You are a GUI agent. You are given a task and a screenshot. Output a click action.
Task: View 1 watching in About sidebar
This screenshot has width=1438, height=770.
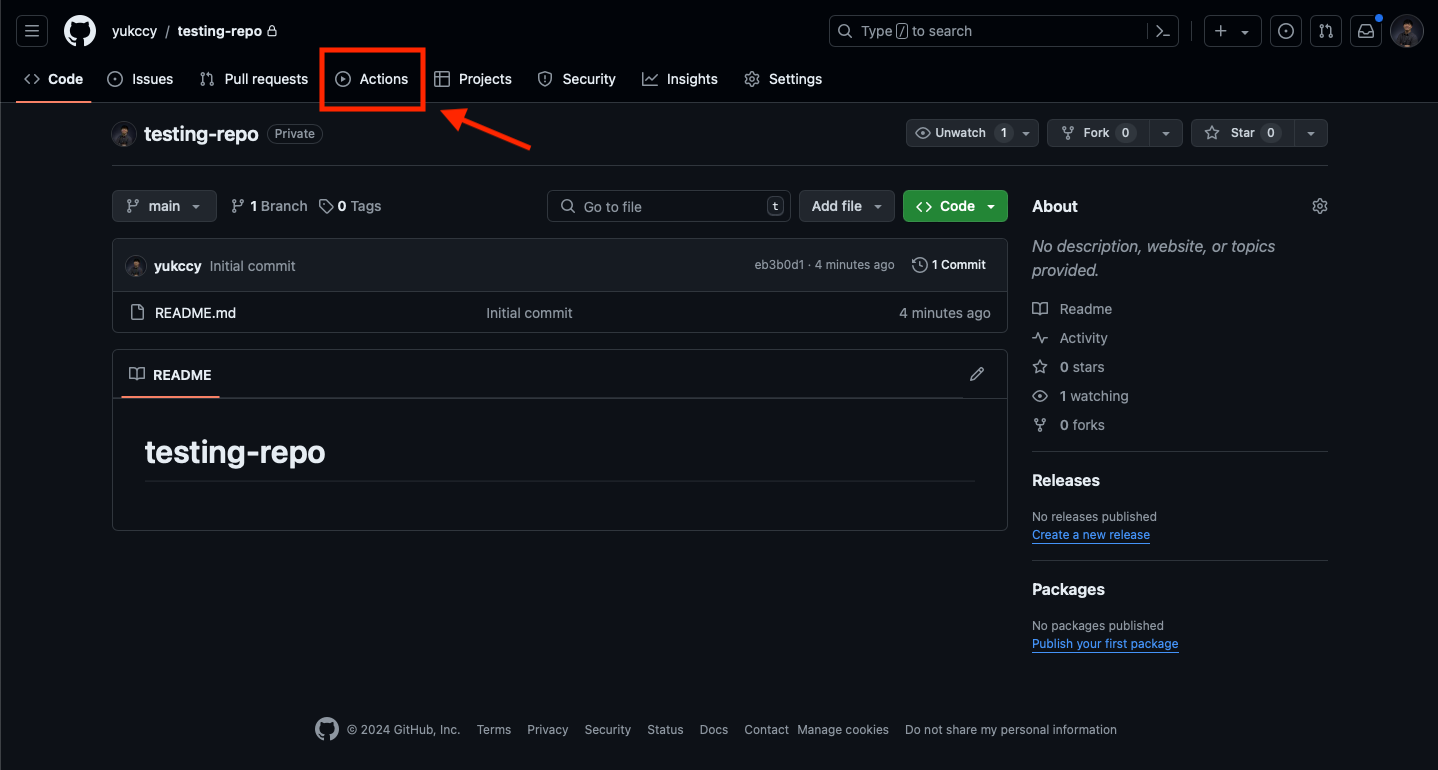(1080, 396)
